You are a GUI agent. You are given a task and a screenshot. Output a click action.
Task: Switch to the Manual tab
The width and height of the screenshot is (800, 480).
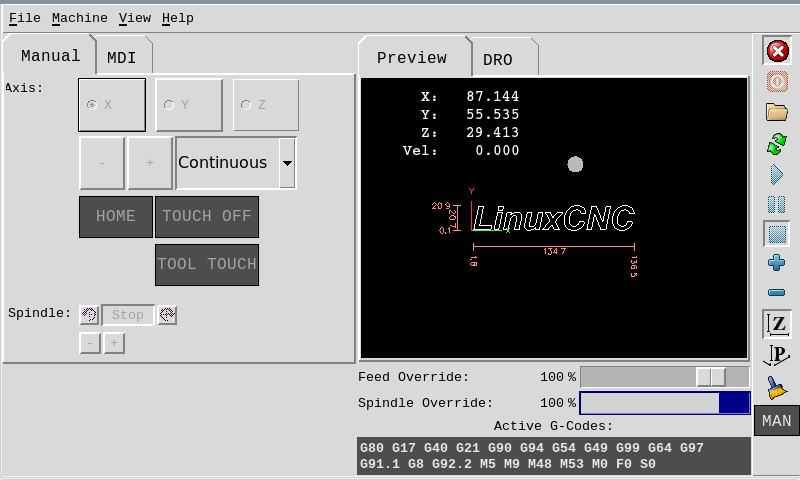50,56
